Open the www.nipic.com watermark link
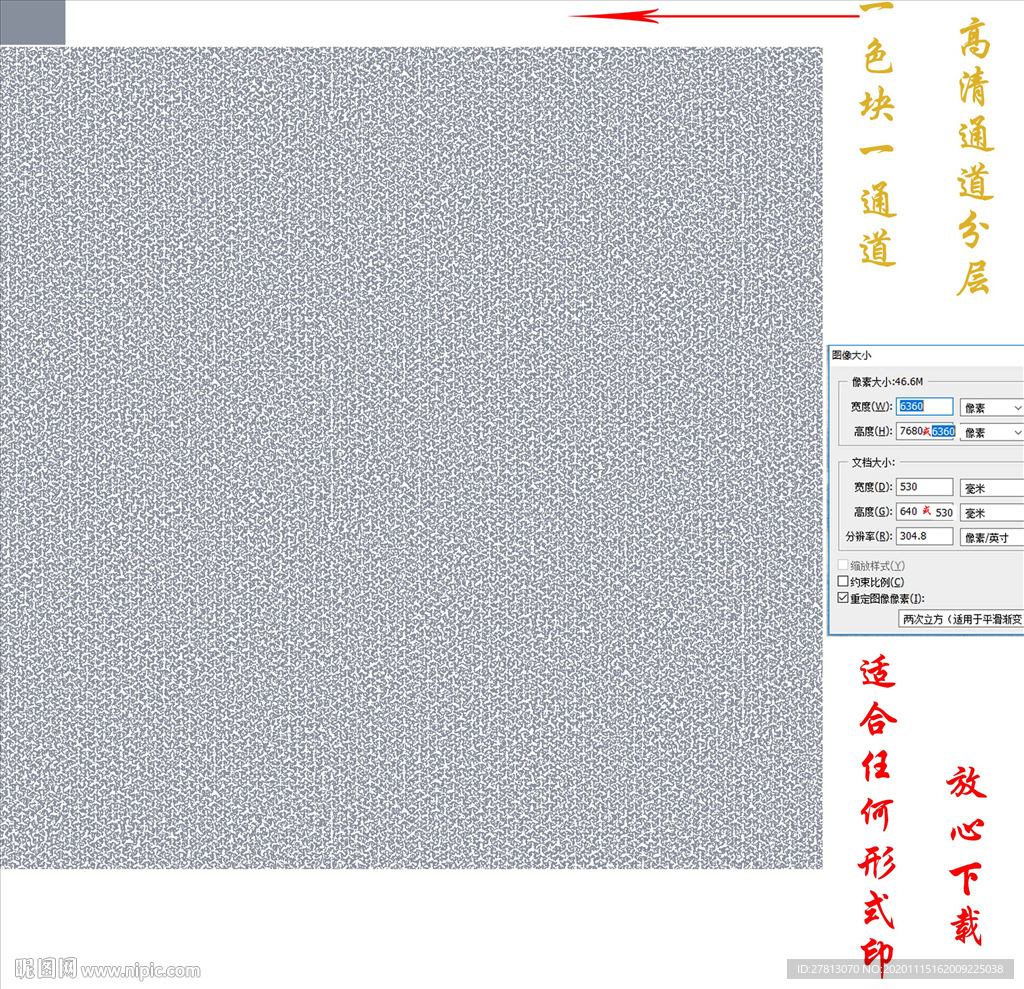Image resolution: width=1024 pixels, height=989 pixels. (x=140, y=971)
